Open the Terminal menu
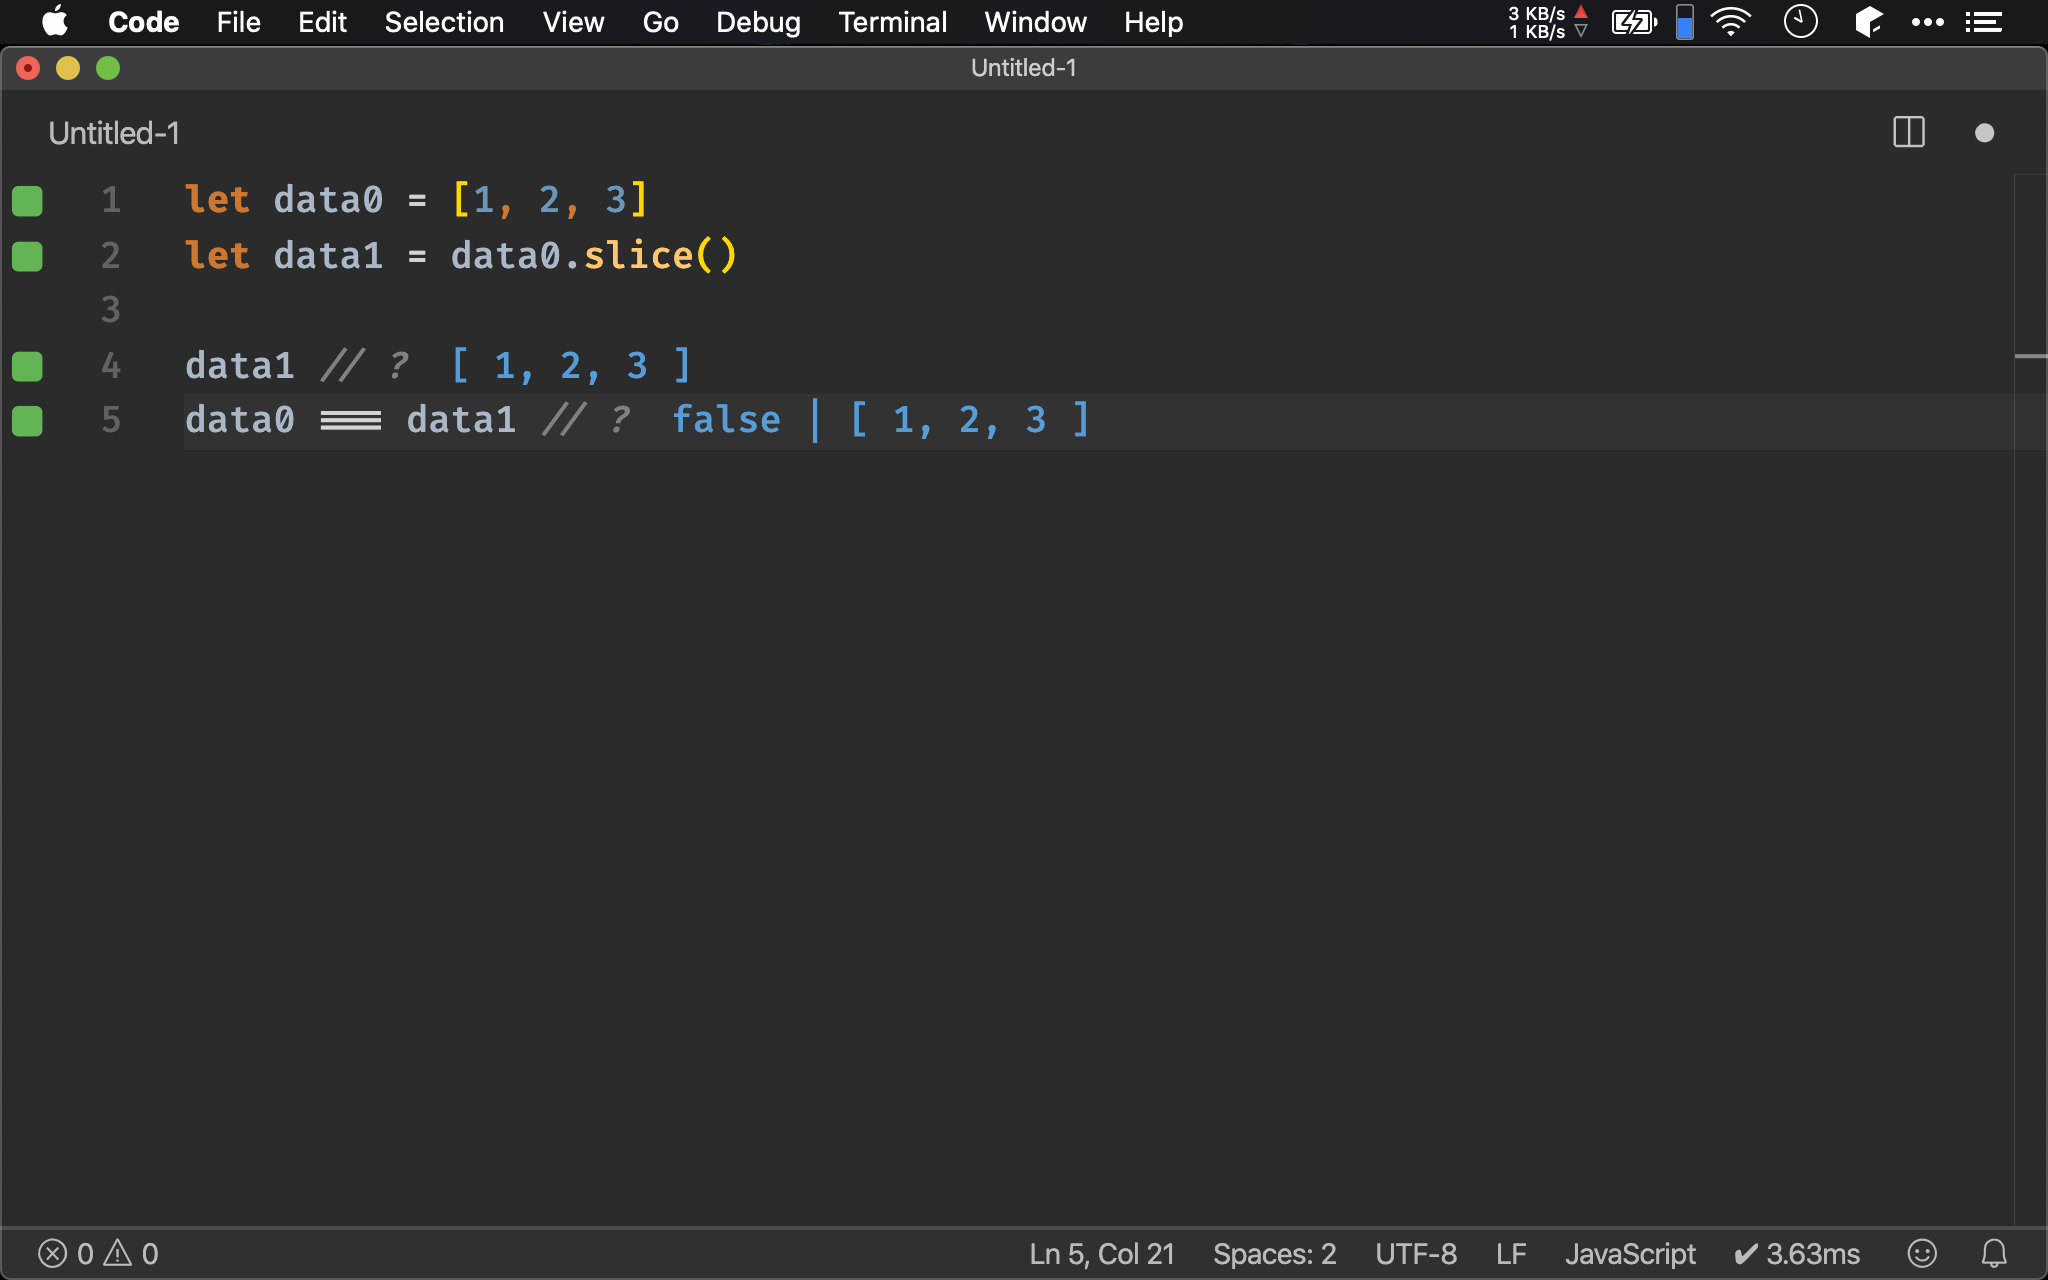The height and width of the screenshot is (1280, 2048). (x=891, y=21)
